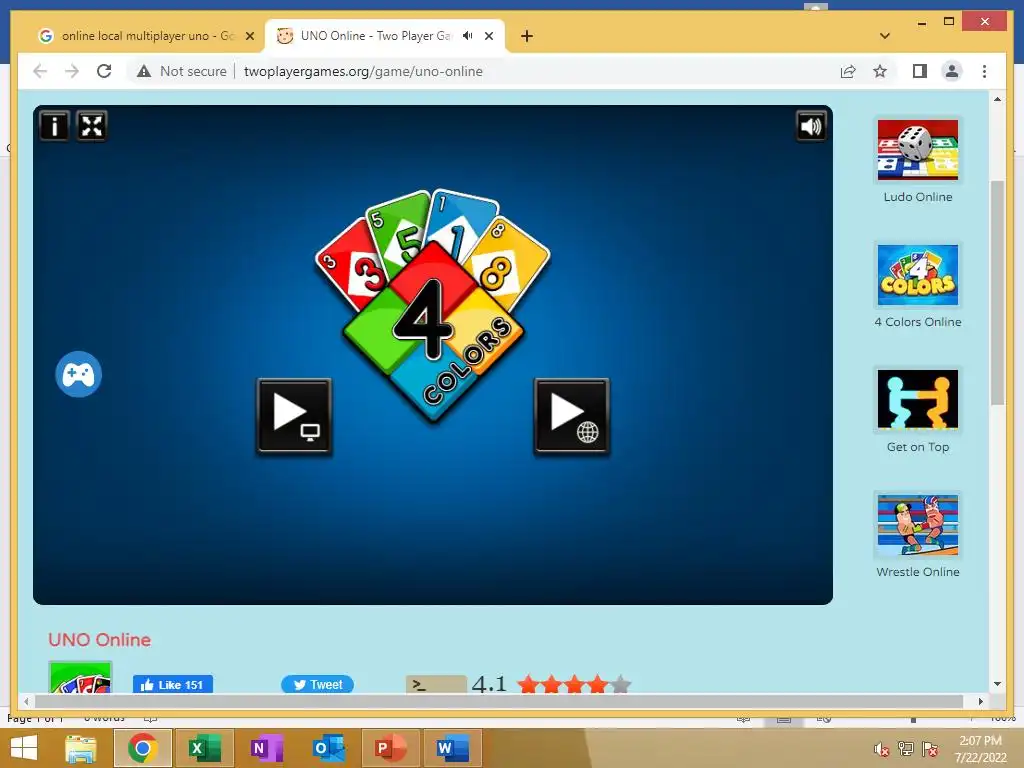1024x768 pixels.
Task: Click the Facebook Like 151 button
Action: (172, 684)
